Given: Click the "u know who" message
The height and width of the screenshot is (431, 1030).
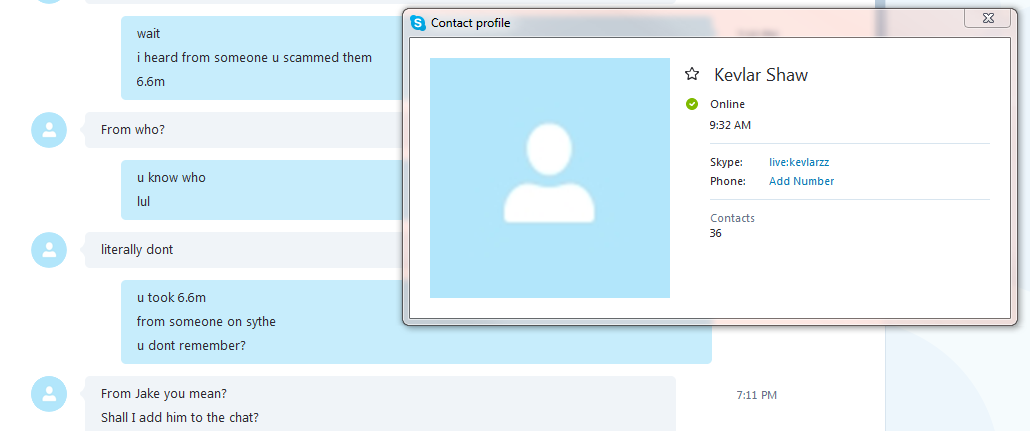Looking at the screenshot, I should click(x=171, y=177).
